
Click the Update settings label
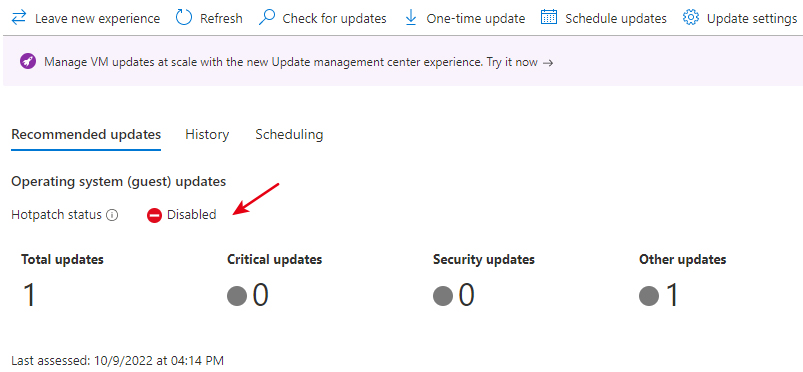point(752,19)
